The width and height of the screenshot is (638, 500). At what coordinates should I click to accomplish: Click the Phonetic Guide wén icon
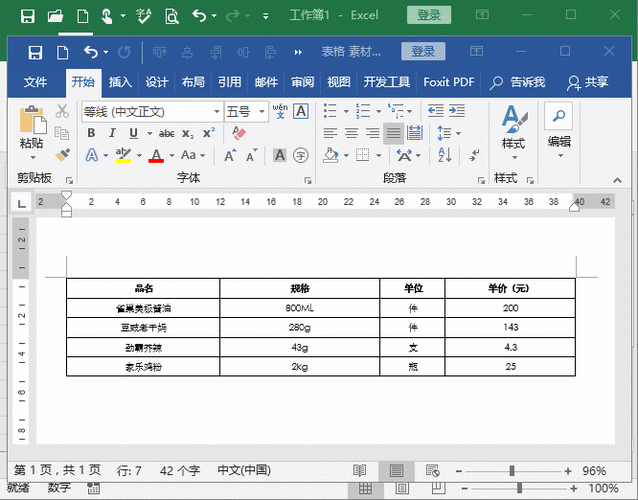point(280,111)
